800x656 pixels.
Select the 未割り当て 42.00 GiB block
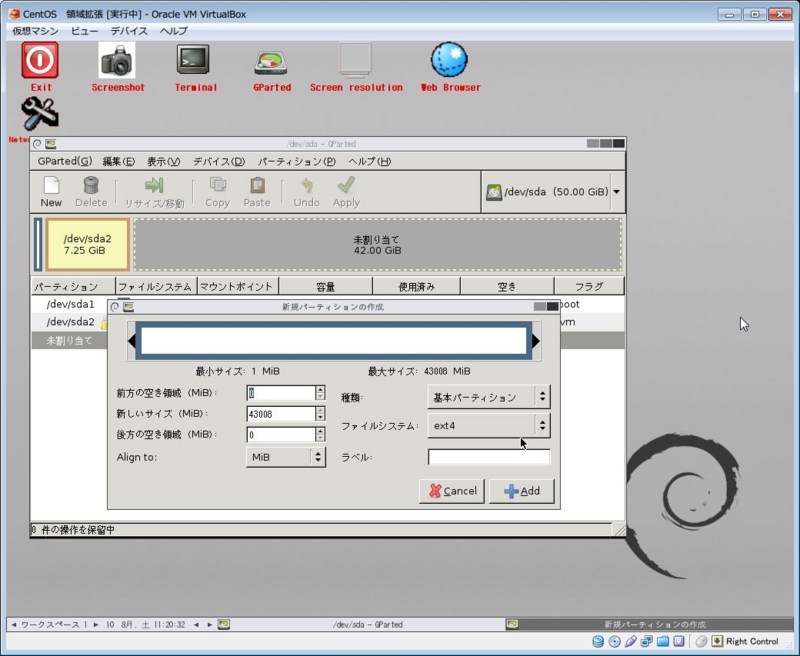point(378,244)
